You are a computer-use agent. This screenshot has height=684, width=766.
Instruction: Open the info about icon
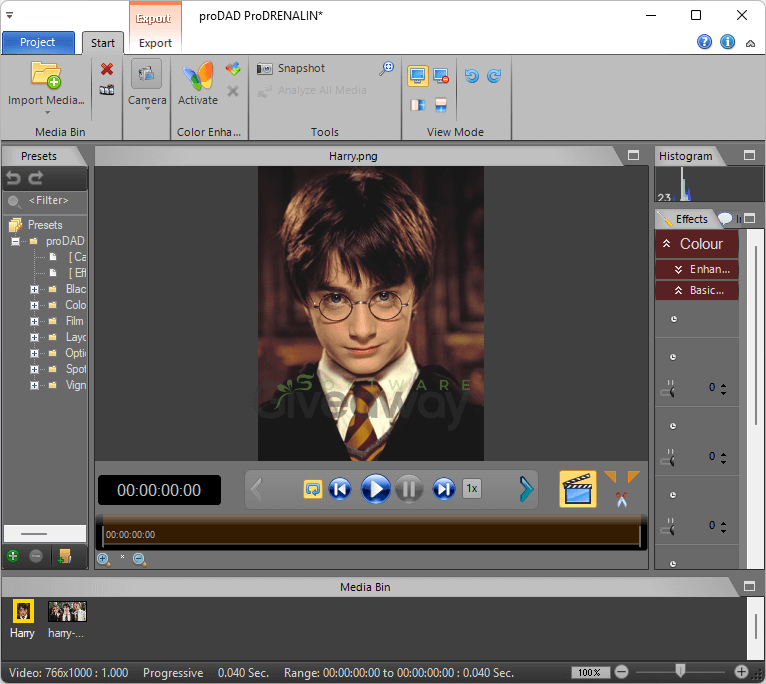pos(727,42)
